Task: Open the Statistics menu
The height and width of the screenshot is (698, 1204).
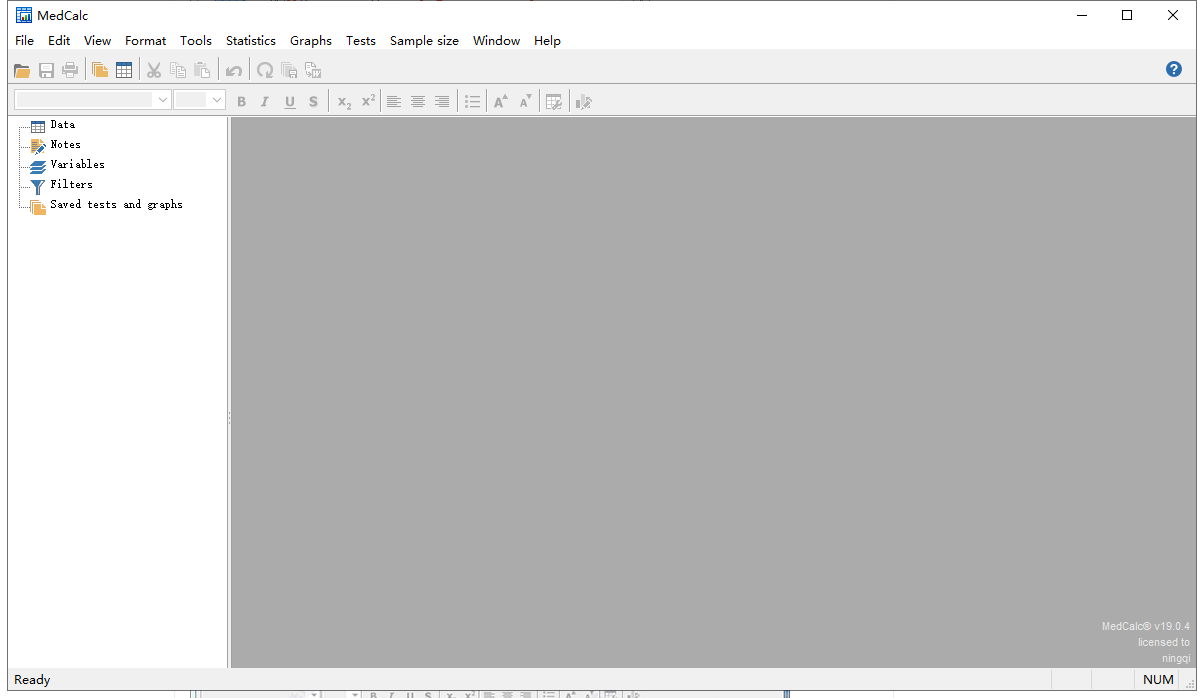Action: (x=250, y=41)
